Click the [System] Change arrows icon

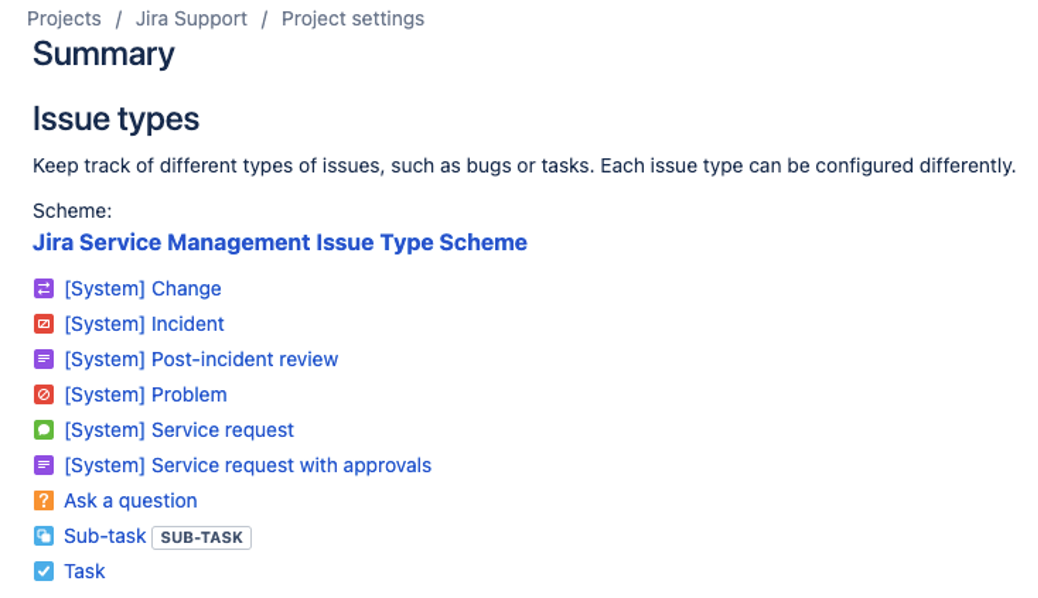click(x=42, y=288)
